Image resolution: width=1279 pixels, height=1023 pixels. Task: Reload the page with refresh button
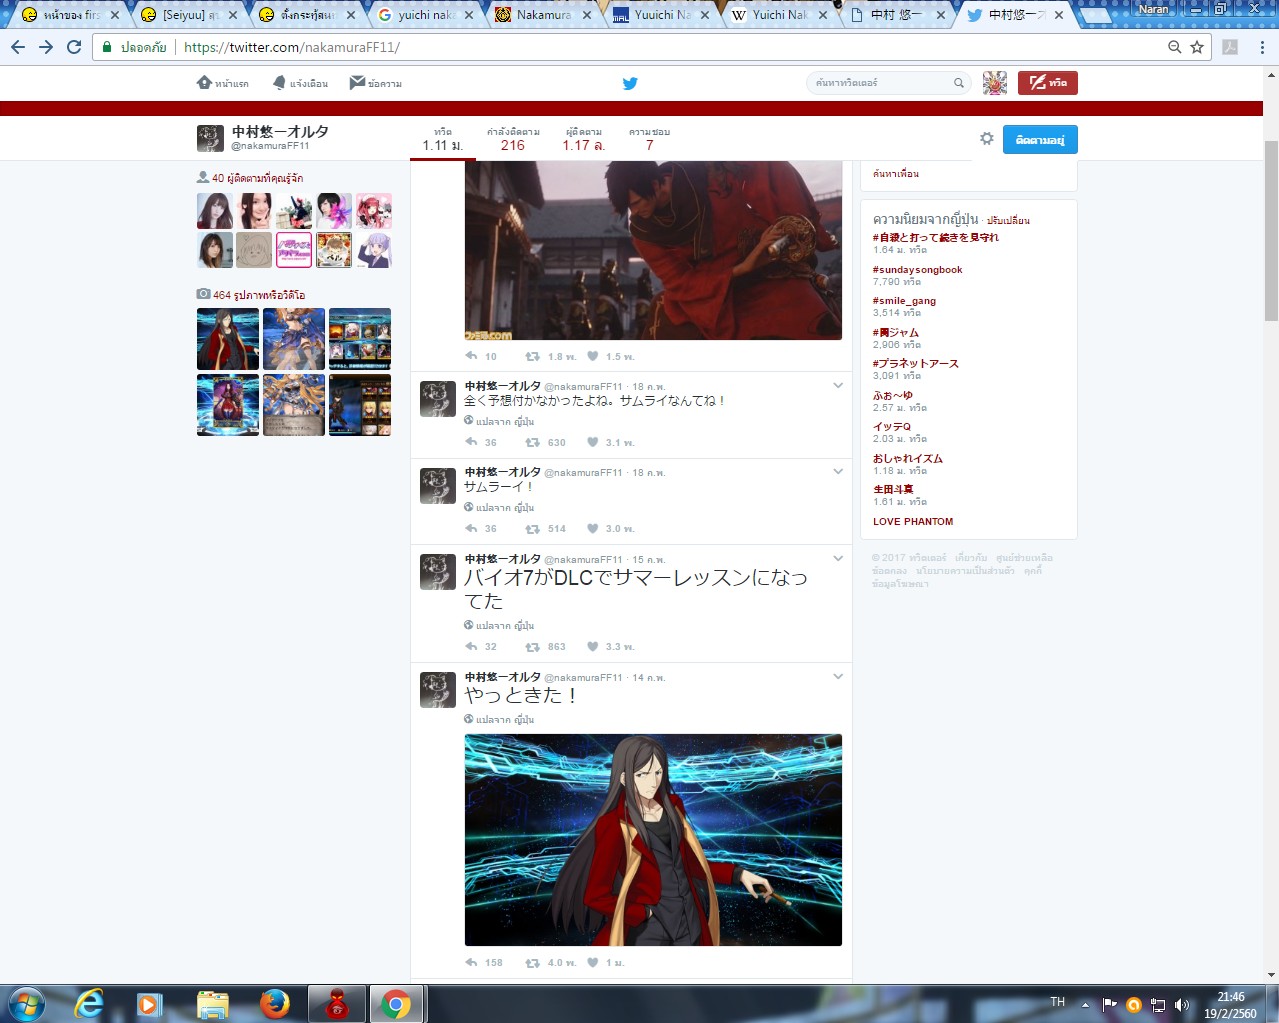pos(74,47)
